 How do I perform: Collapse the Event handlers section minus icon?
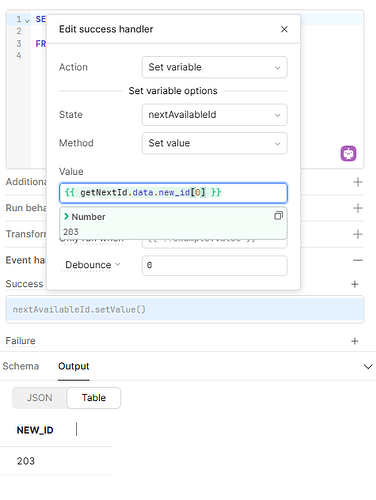pyautogui.click(x=358, y=260)
